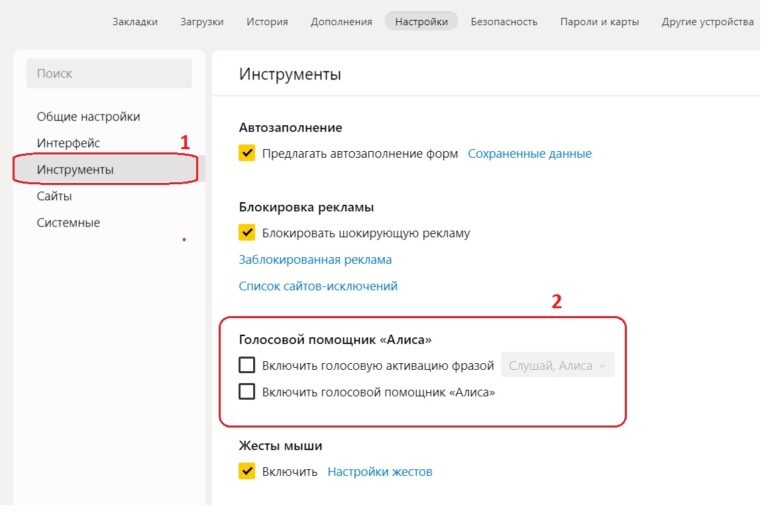Open the Пароли и карты tab
The image size is (768, 513).
point(599,21)
